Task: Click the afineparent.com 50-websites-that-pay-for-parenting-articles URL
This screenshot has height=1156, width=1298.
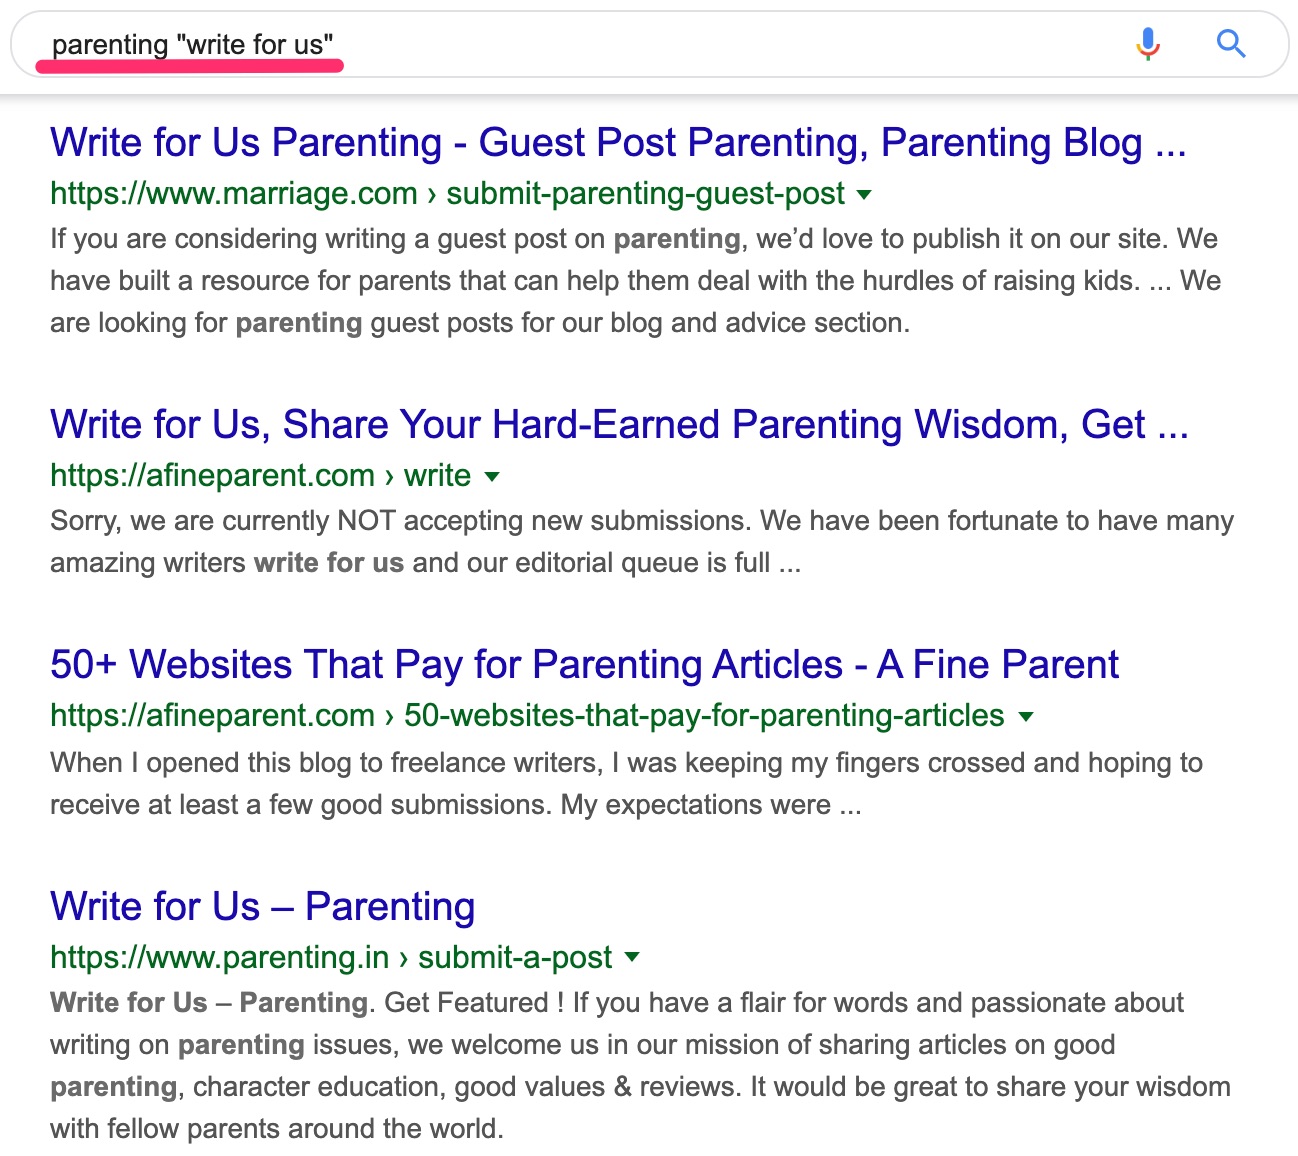Action: click(x=527, y=715)
